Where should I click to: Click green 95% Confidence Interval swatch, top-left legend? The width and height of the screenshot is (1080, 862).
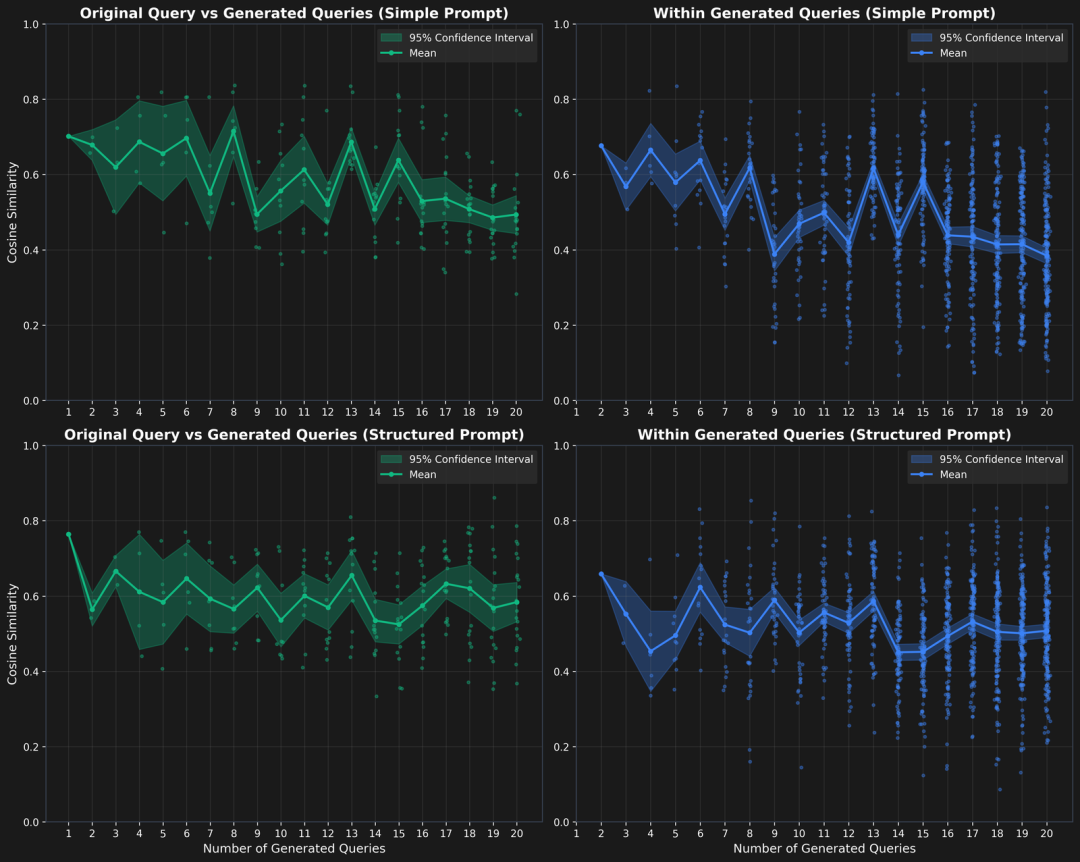click(391, 38)
